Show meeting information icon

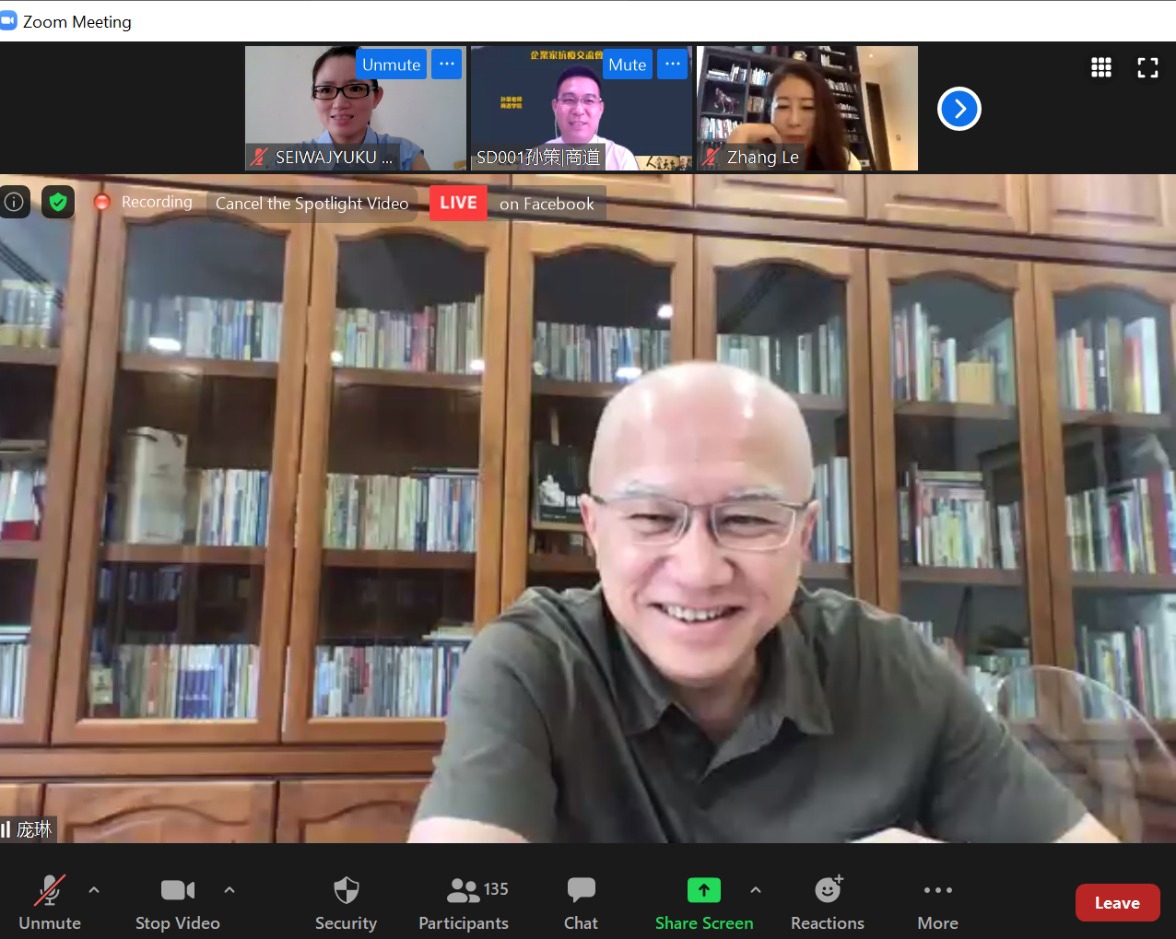[x=14, y=202]
